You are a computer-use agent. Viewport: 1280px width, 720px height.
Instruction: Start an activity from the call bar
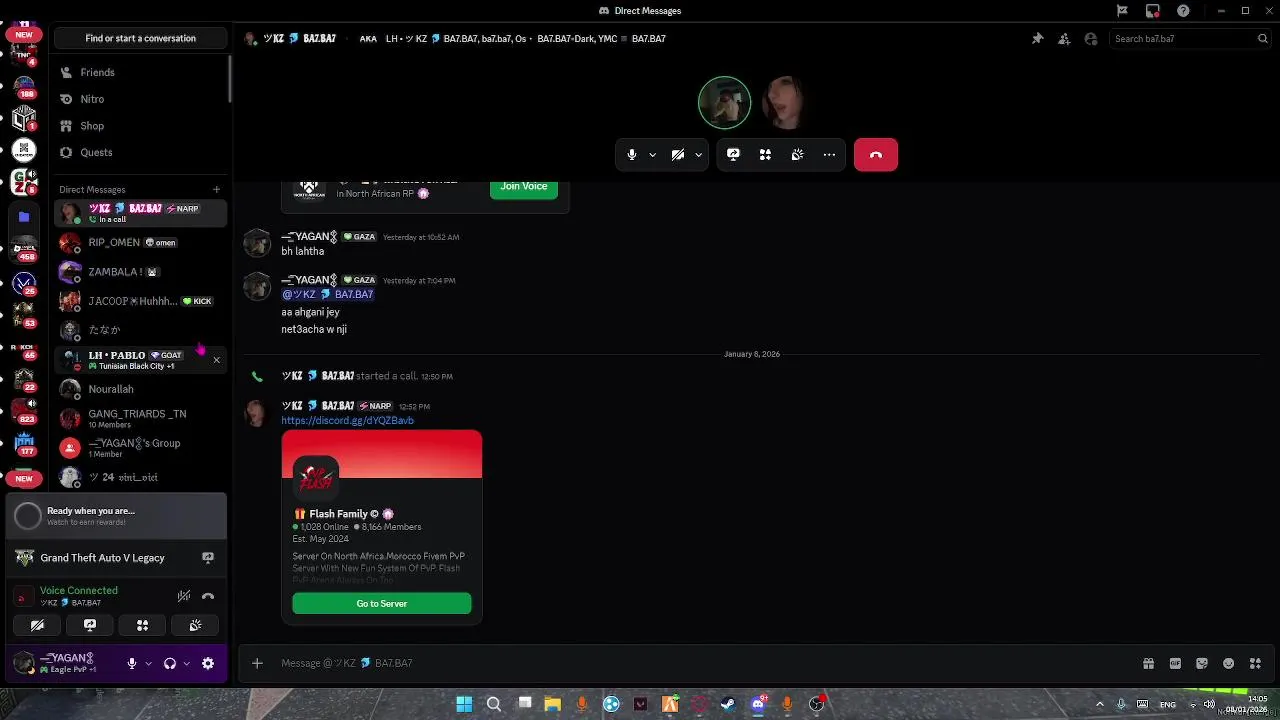click(x=765, y=155)
